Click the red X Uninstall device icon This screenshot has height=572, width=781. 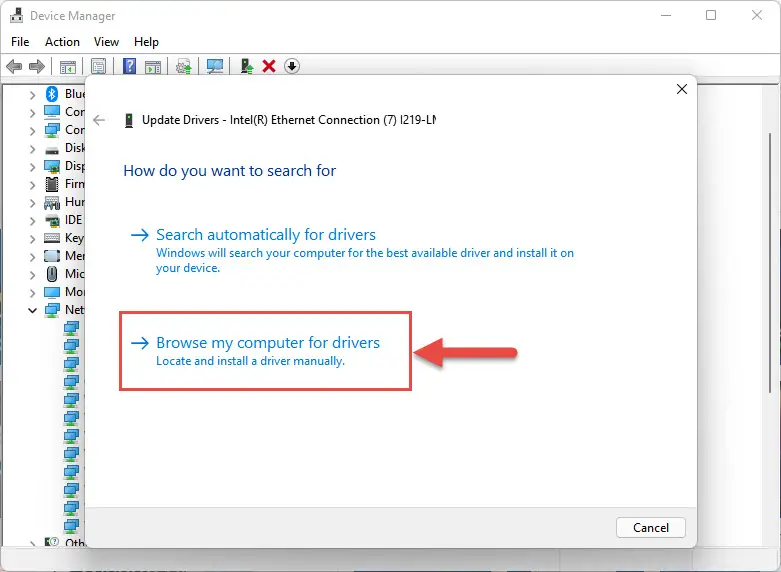(x=269, y=66)
